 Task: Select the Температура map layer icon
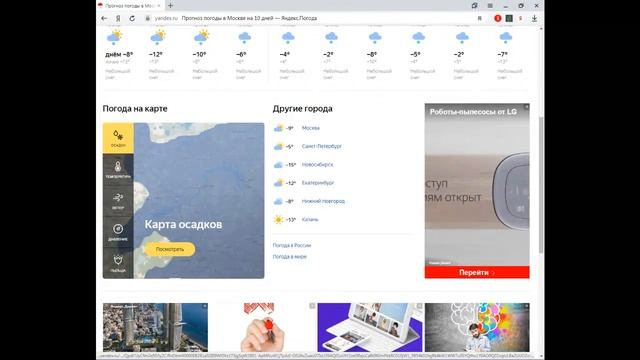click(x=118, y=169)
